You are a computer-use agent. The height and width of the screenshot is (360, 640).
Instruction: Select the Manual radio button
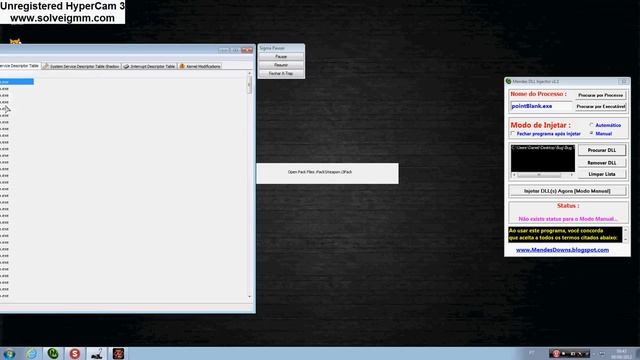[591, 133]
